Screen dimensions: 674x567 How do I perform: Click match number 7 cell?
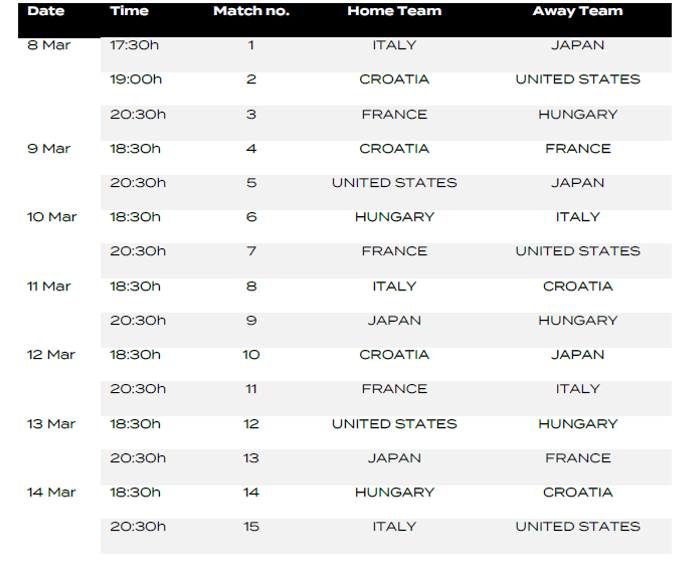point(251,251)
